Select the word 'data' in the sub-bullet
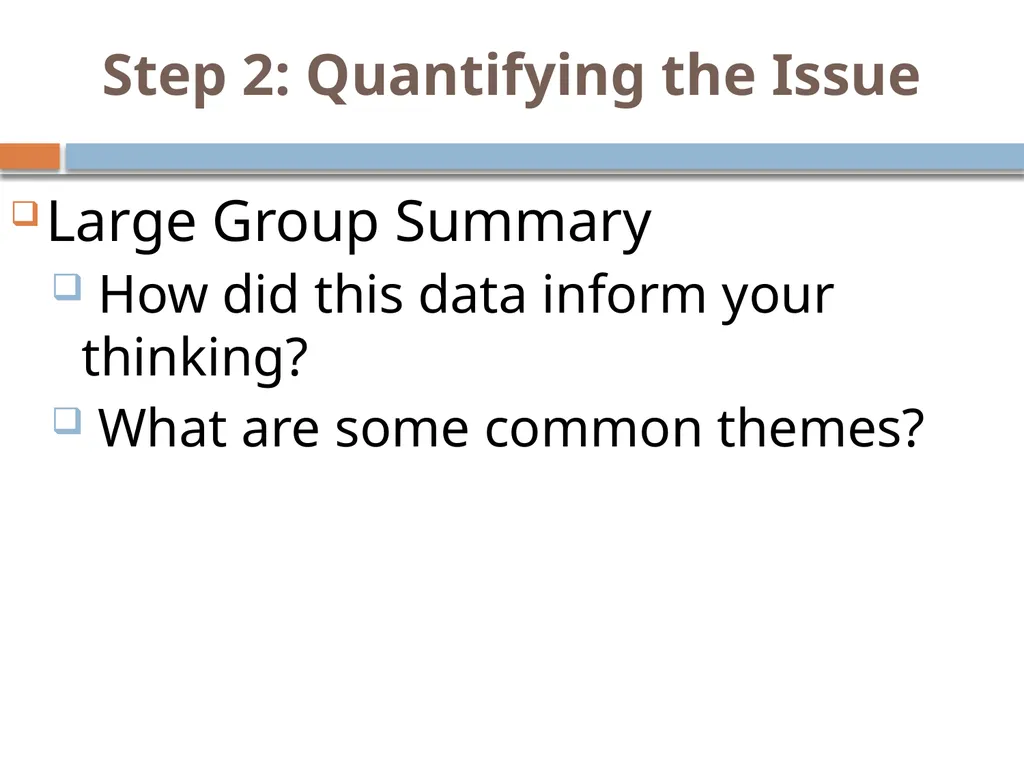This screenshot has height=768, width=1024. pyautogui.click(x=472, y=295)
